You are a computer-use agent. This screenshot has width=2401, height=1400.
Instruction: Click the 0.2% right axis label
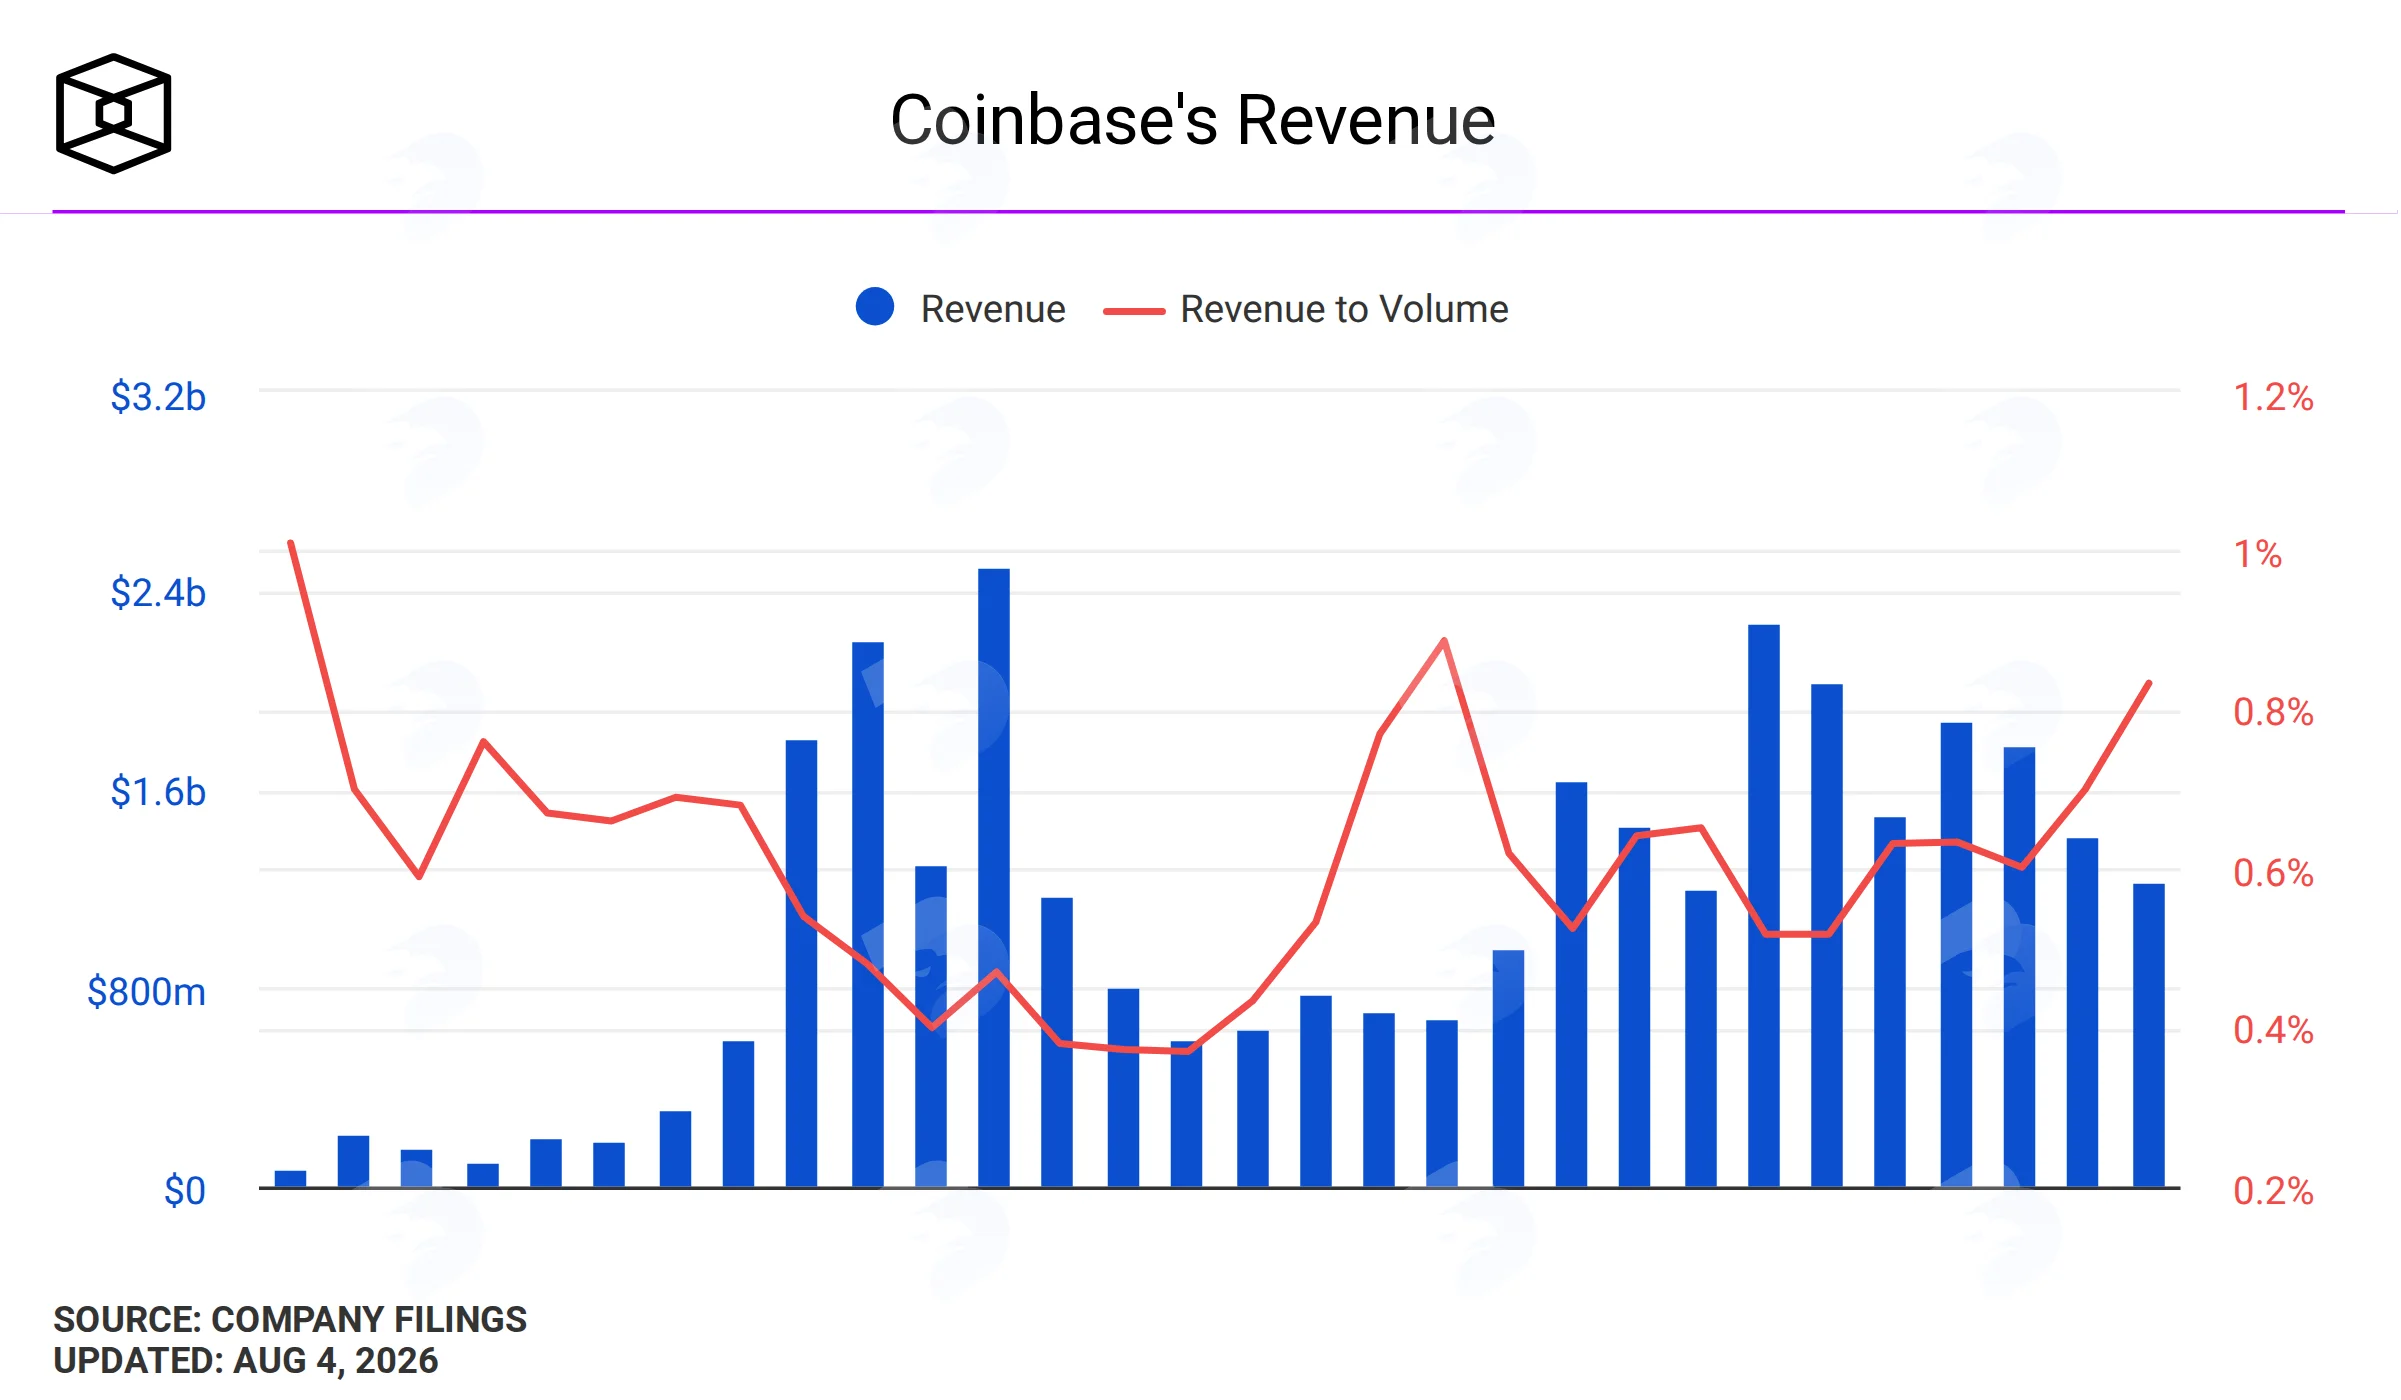(x=2273, y=1191)
